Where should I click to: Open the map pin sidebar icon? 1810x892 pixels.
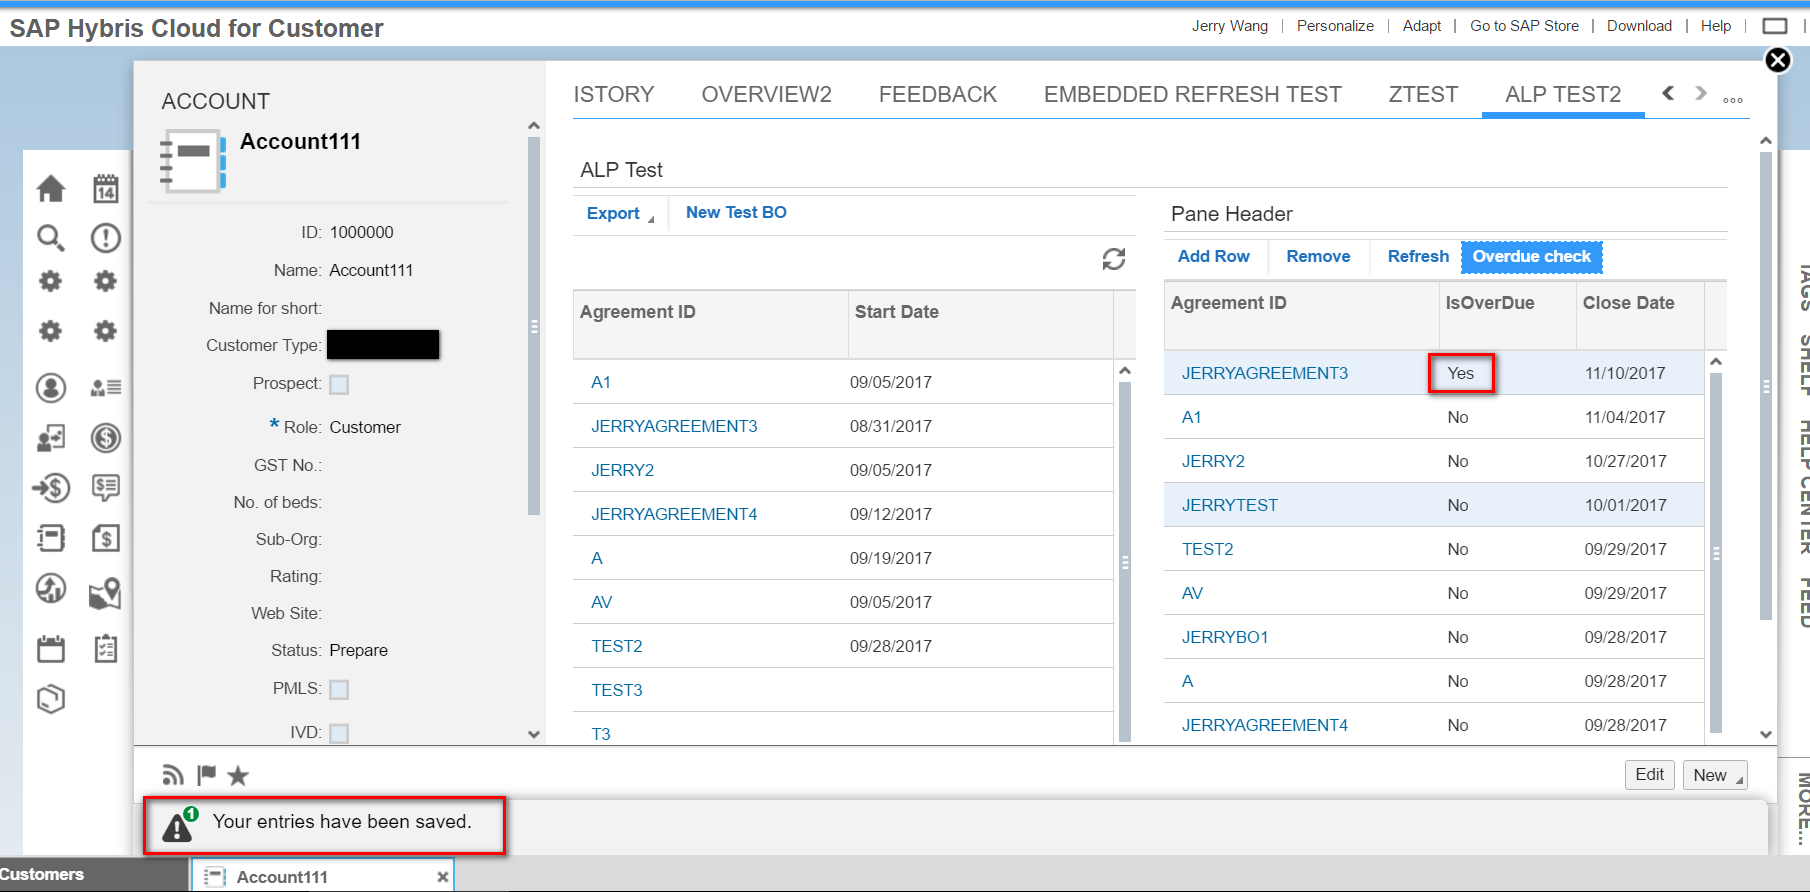pyautogui.click(x=106, y=593)
